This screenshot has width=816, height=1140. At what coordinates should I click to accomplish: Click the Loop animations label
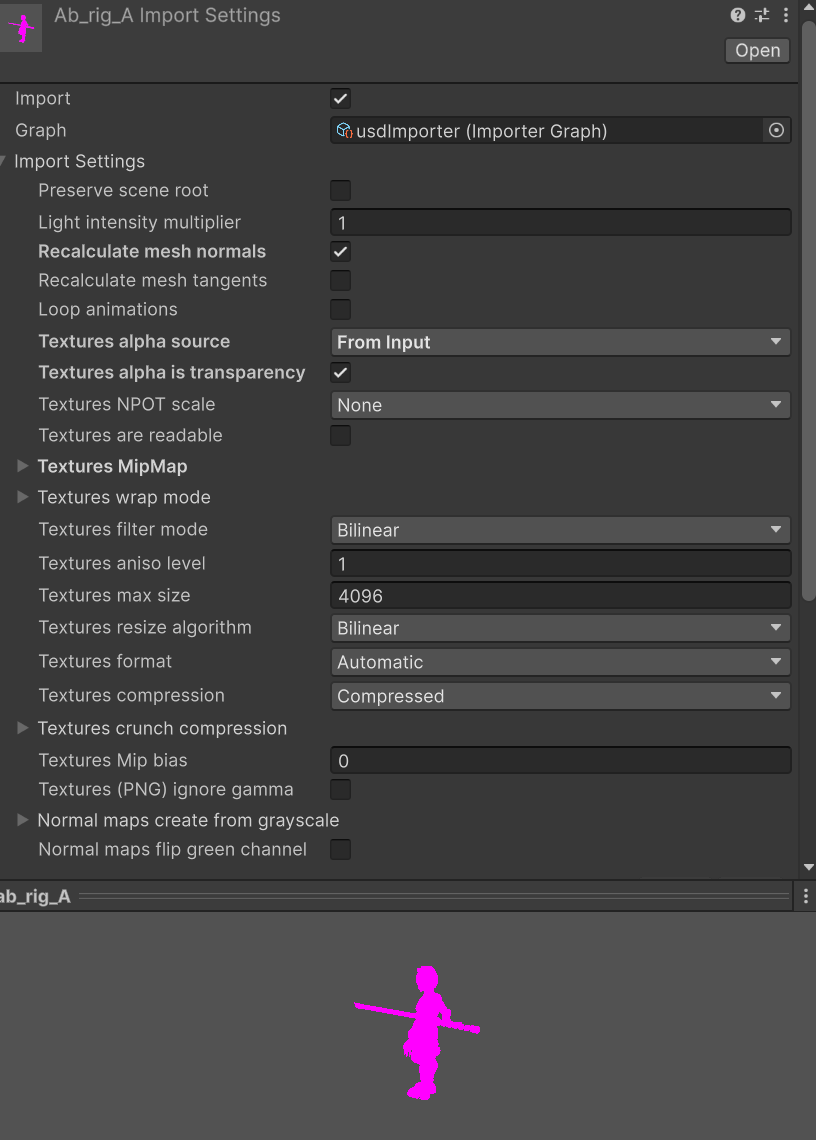click(x=108, y=310)
